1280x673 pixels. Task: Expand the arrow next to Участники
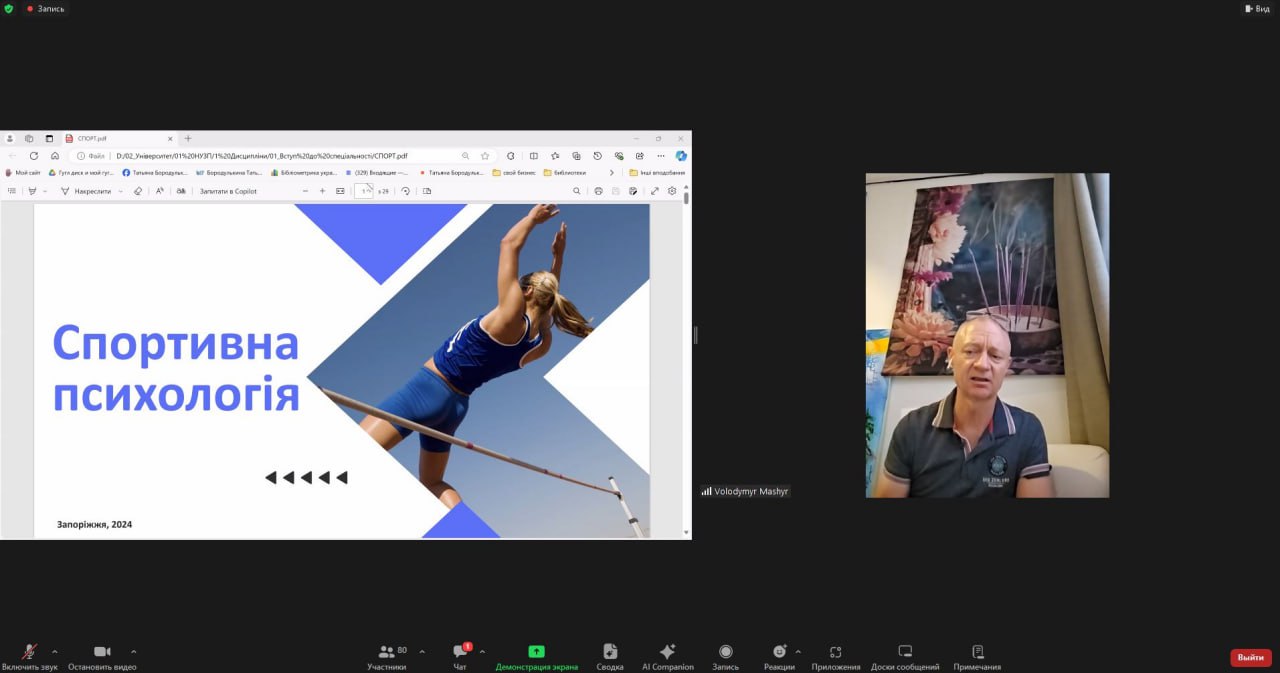(422, 651)
